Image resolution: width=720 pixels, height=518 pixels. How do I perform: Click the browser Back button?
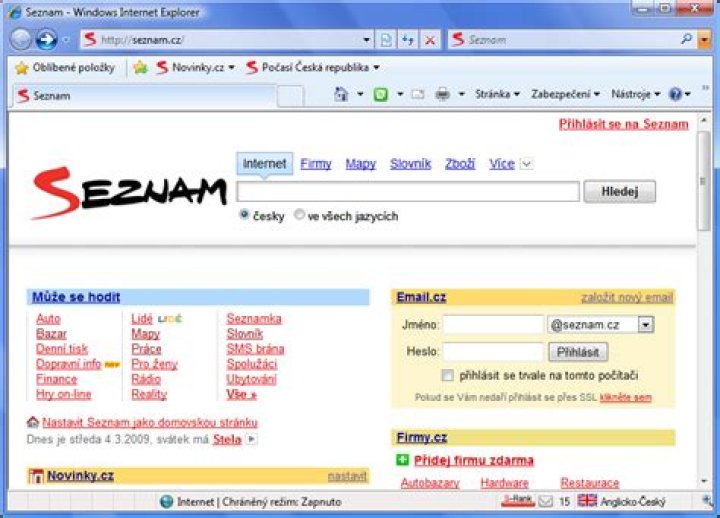21,39
